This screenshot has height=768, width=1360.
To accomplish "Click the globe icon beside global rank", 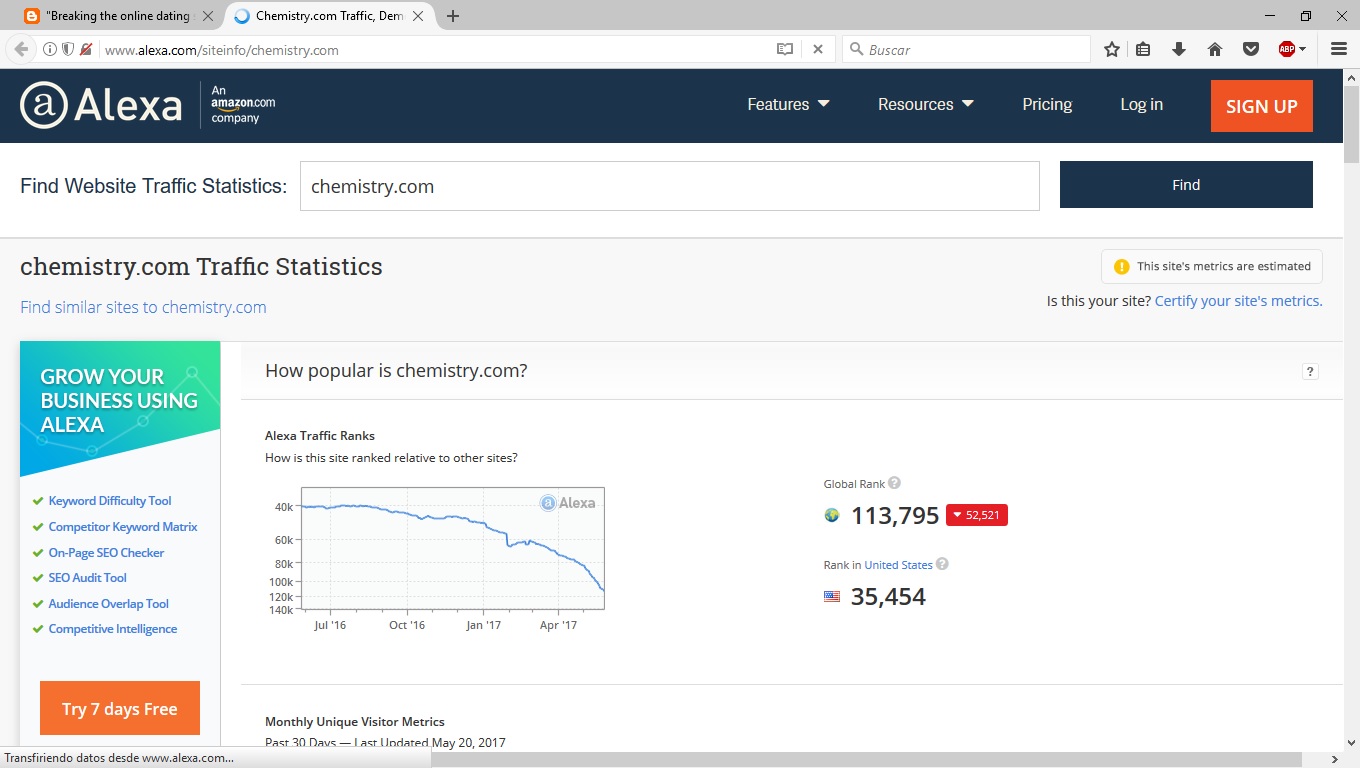I will point(832,515).
